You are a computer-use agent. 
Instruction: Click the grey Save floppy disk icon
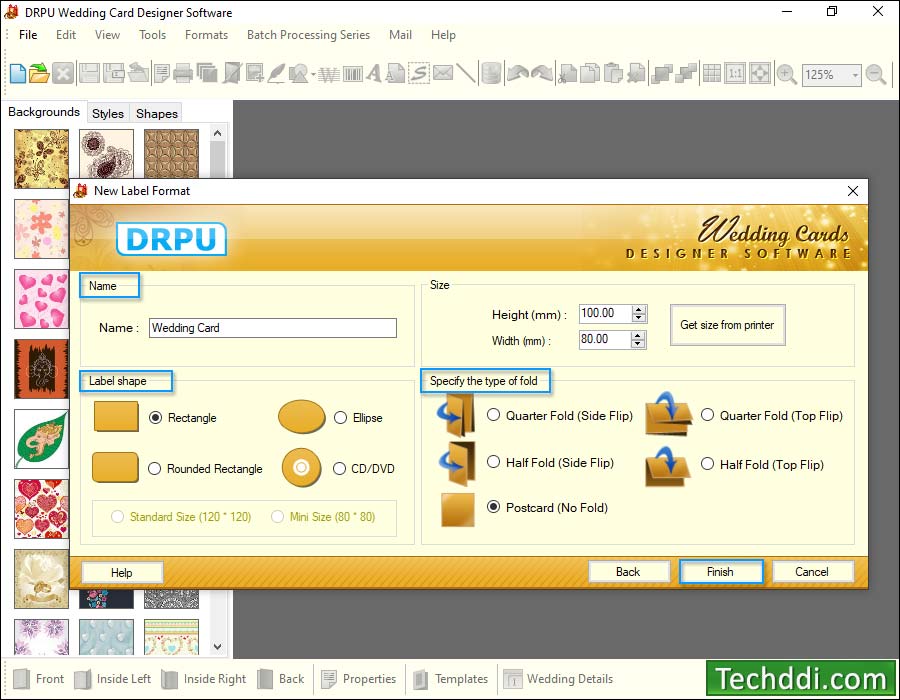coord(89,74)
